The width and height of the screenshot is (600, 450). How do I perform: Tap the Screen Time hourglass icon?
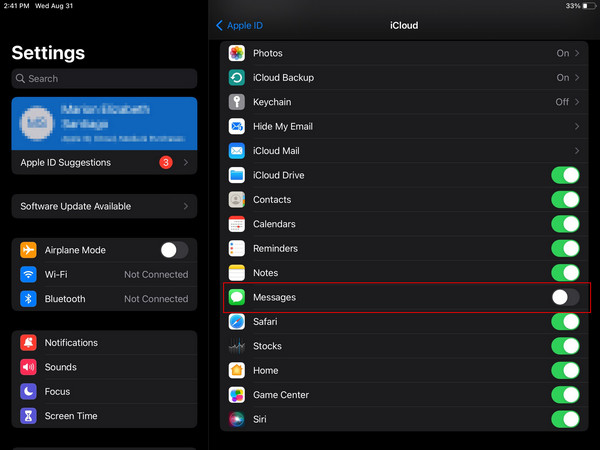click(x=28, y=416)
